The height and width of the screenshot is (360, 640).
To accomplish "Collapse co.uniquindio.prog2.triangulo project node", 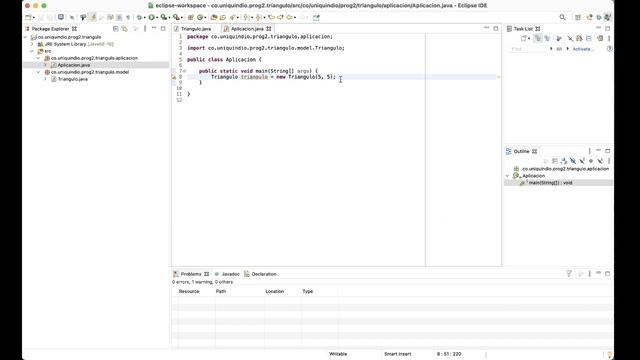I will pyautogui.click(x=26, y=37).
